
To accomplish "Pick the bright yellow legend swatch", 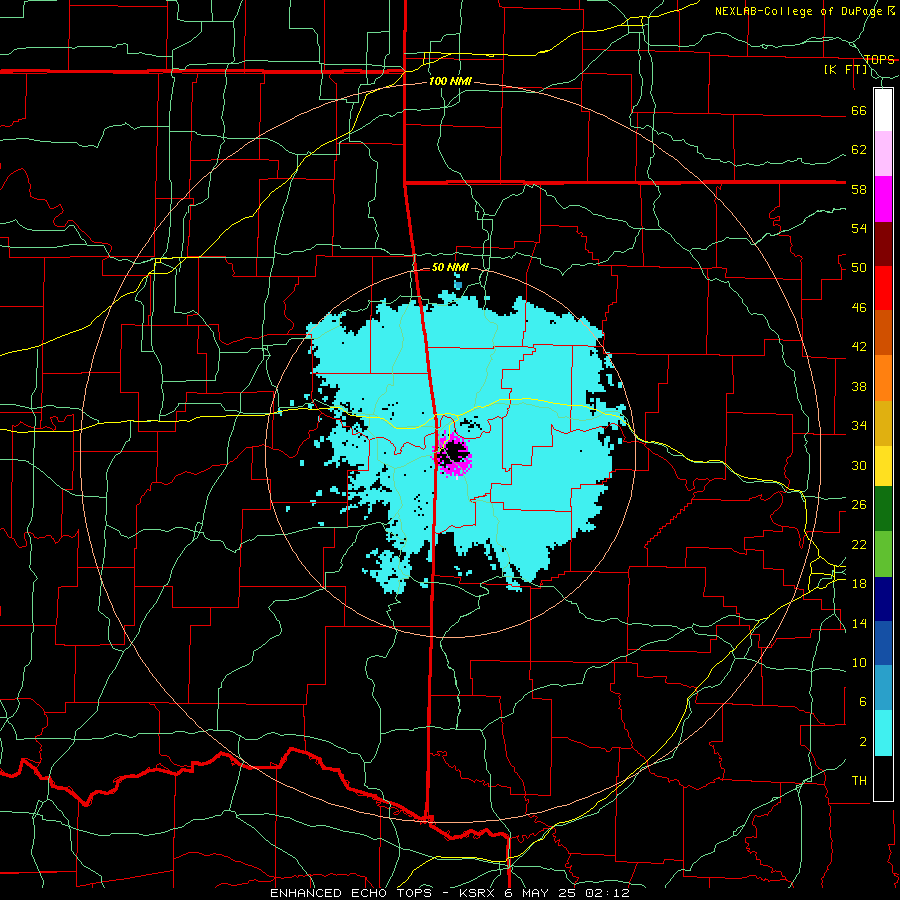I will click(x=883, y=466).
